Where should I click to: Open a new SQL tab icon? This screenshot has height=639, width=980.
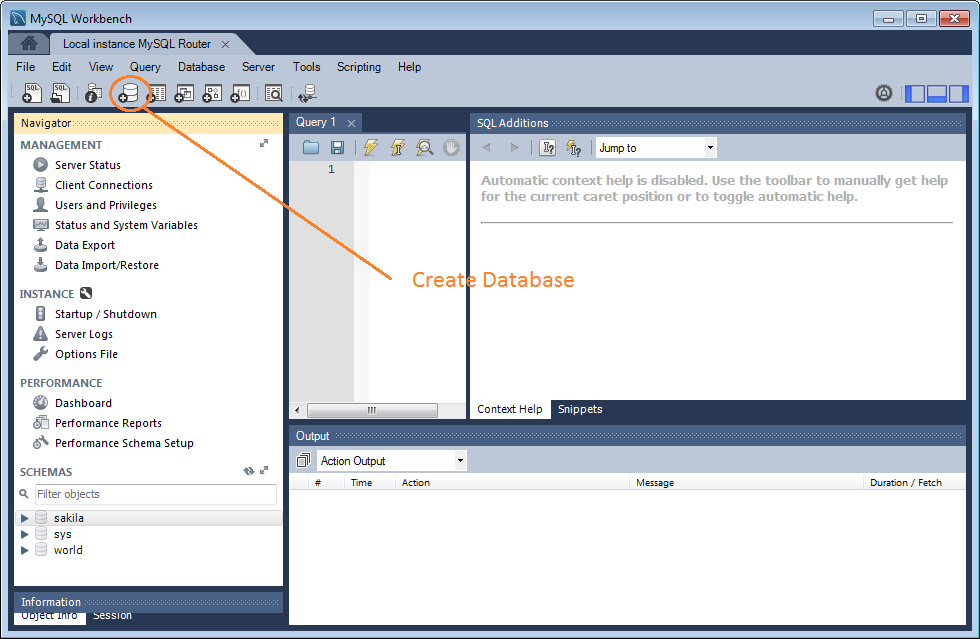[32, 93]
